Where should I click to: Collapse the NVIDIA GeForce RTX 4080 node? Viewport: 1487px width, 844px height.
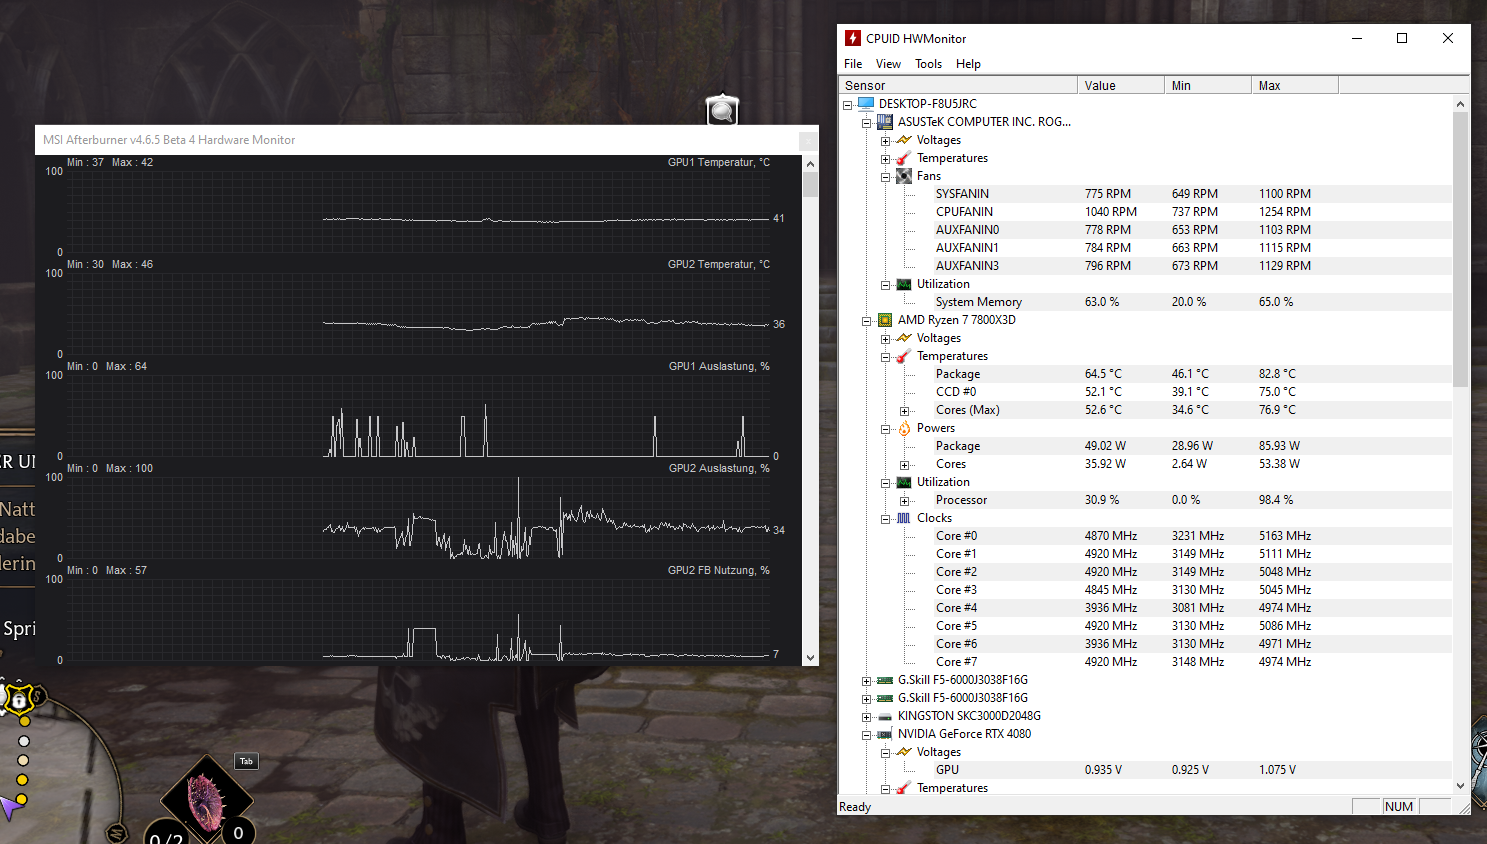pos(867,734)
